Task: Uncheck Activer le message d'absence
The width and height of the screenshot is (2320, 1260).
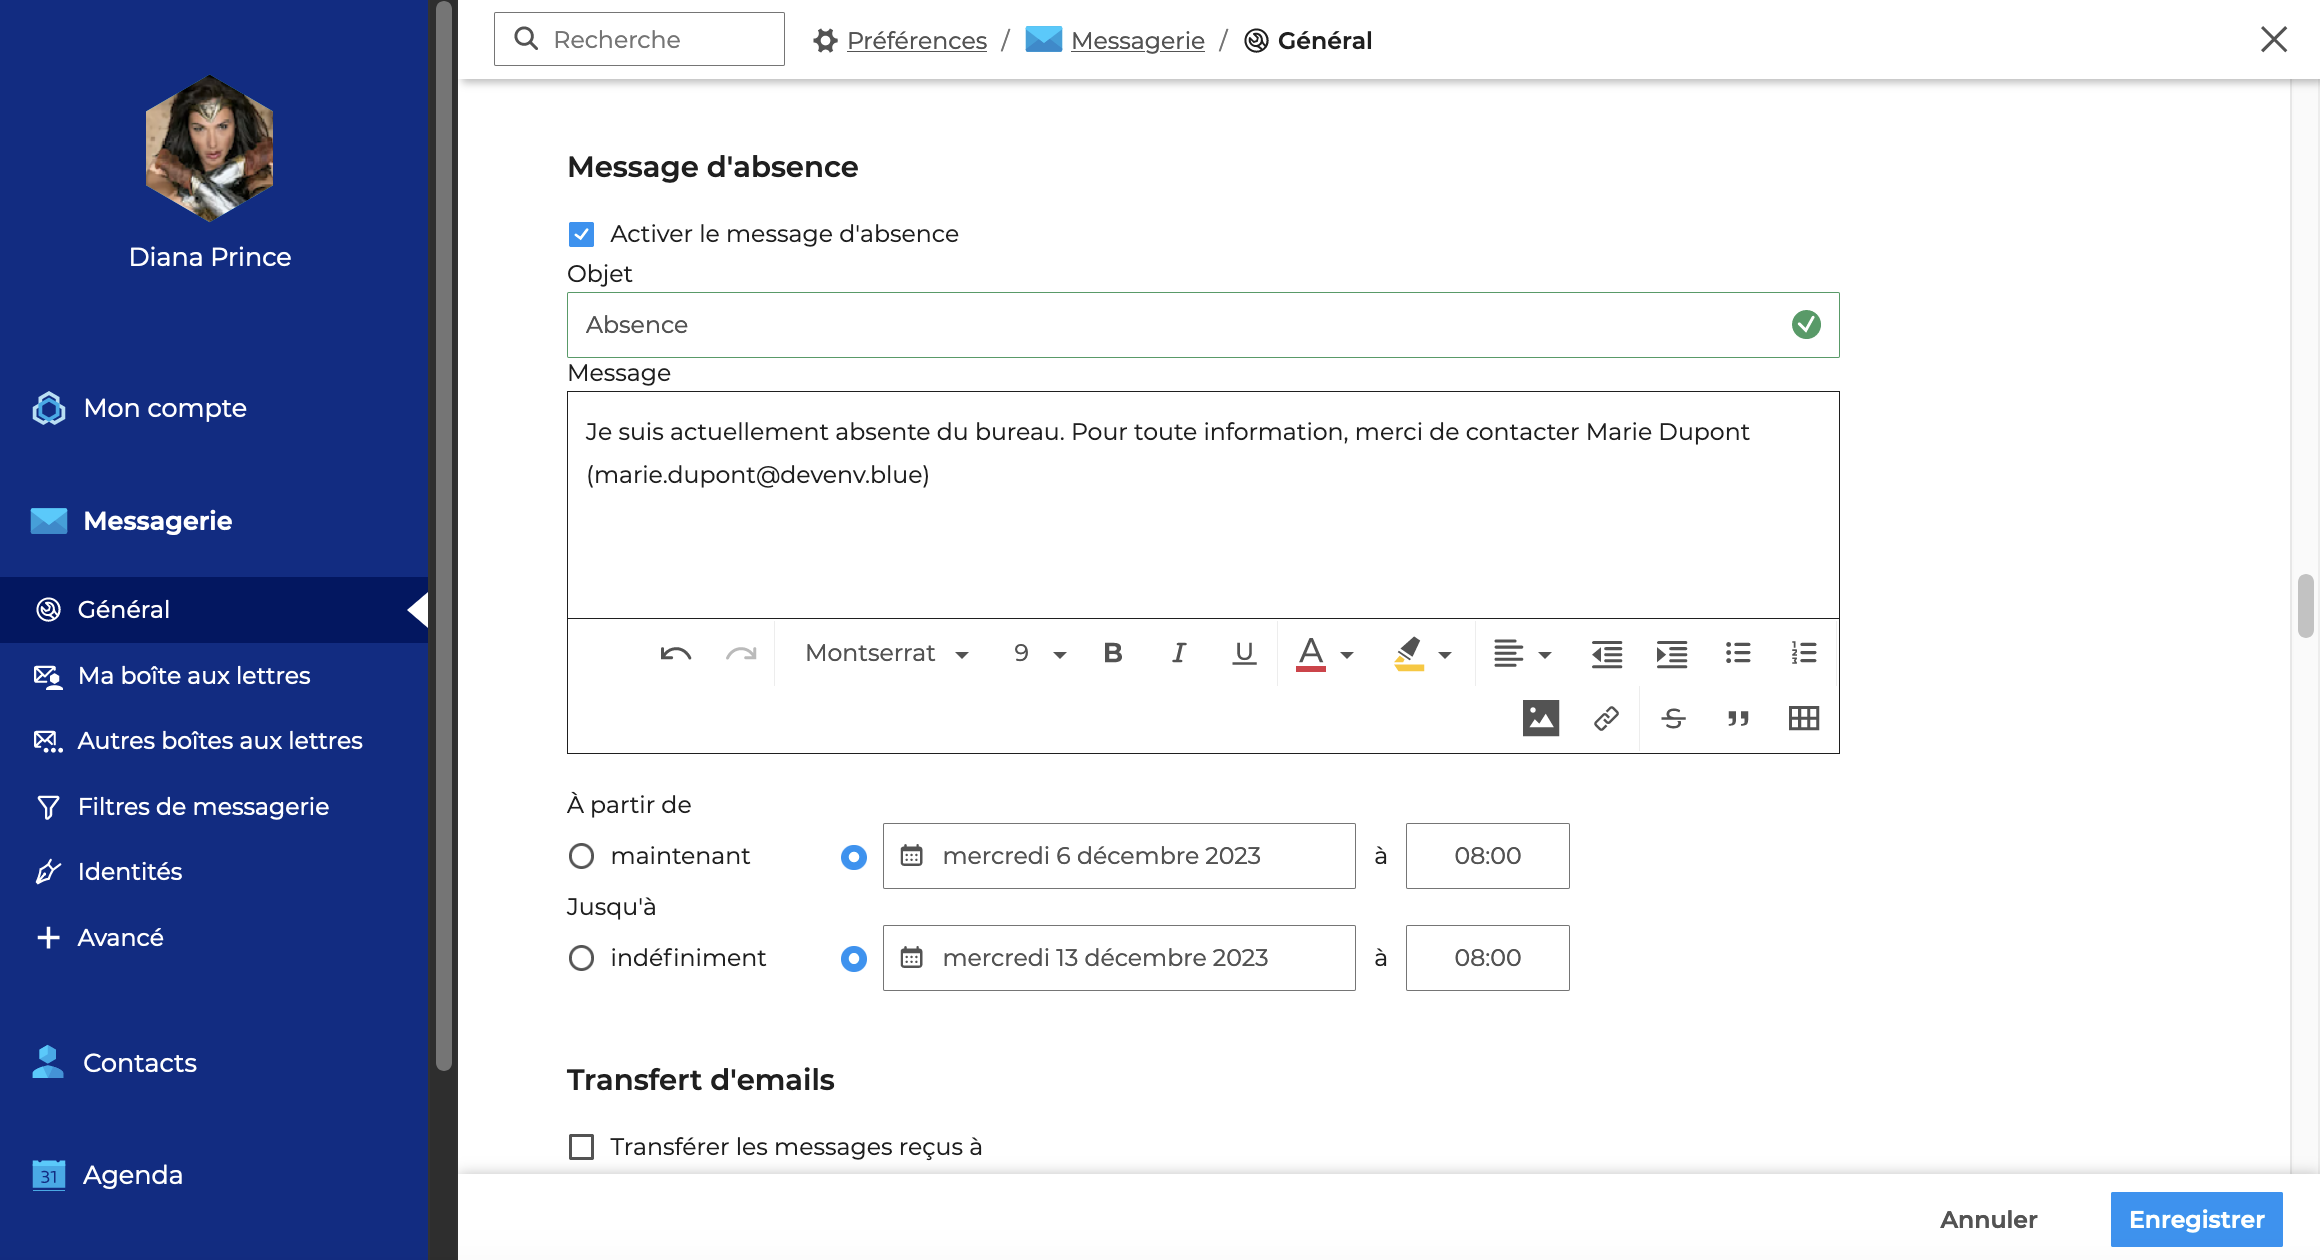Action: coord(581,234)
